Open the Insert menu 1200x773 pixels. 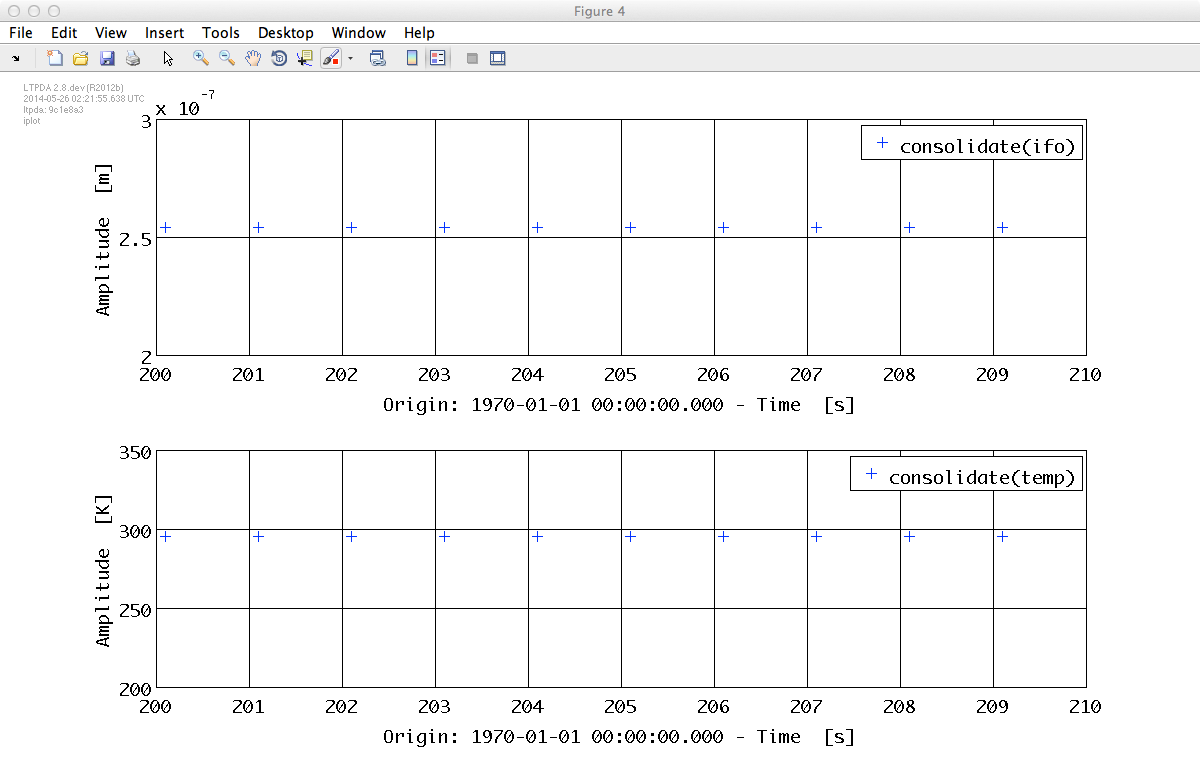(164, 33)
